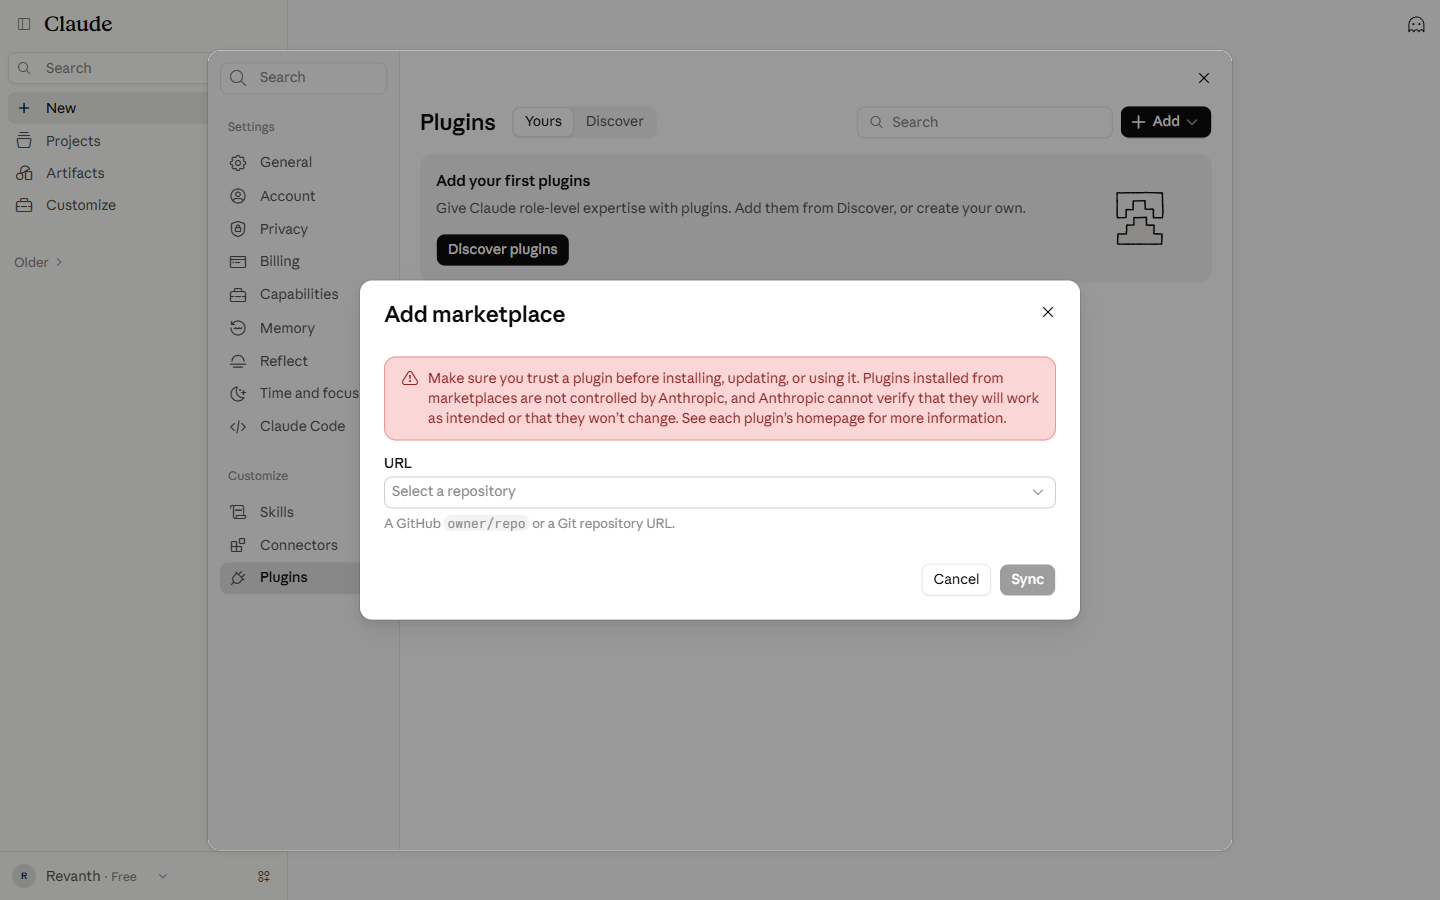Click the Reflect icon in settings

coord(238,361)
